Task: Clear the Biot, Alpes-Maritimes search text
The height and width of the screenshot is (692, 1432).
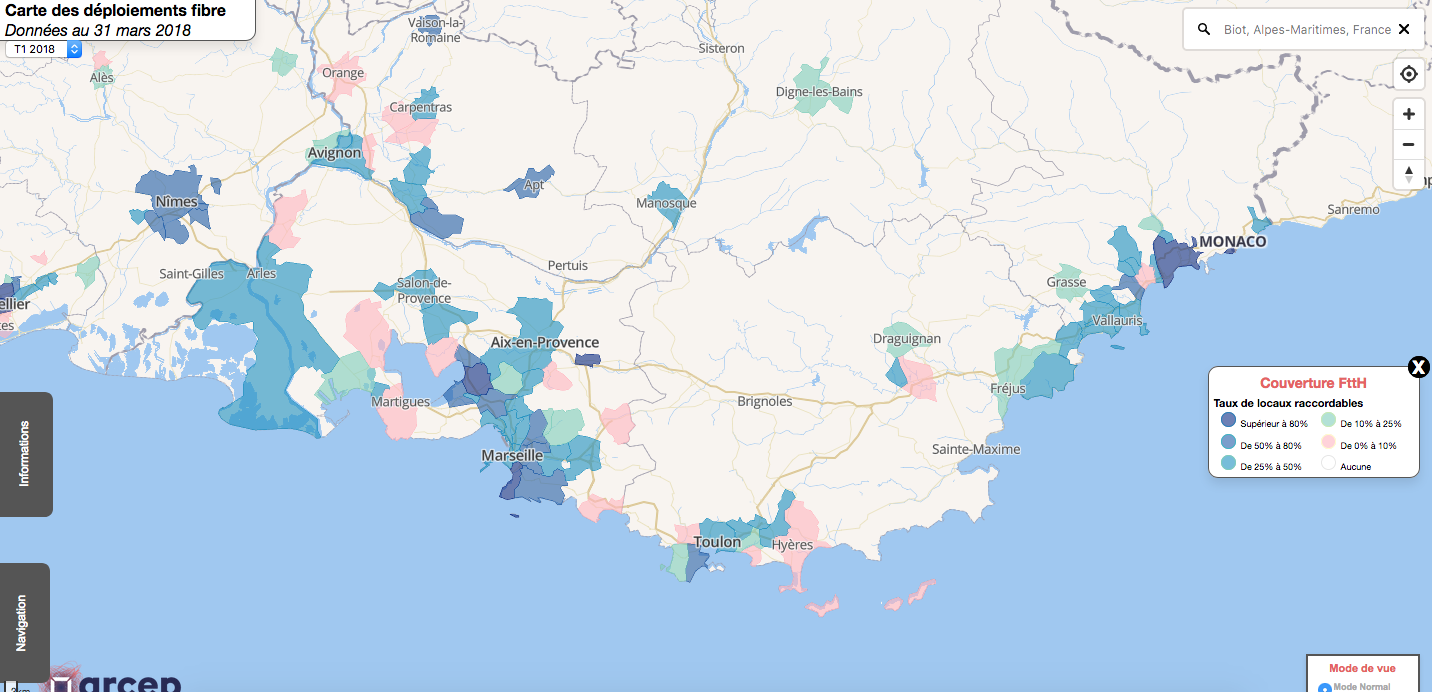Action: [1404, 29]
